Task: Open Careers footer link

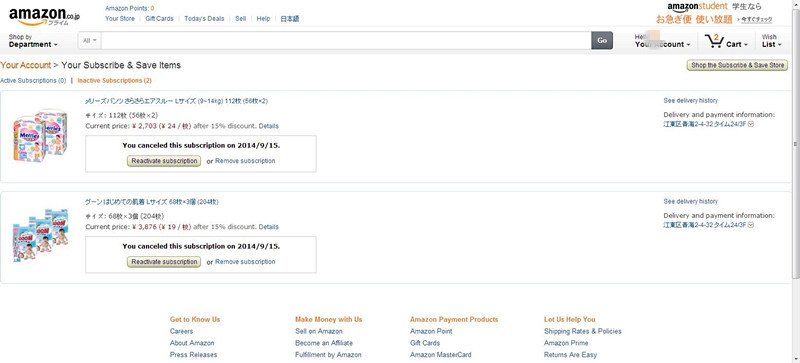Action: [x=182, y=331]
